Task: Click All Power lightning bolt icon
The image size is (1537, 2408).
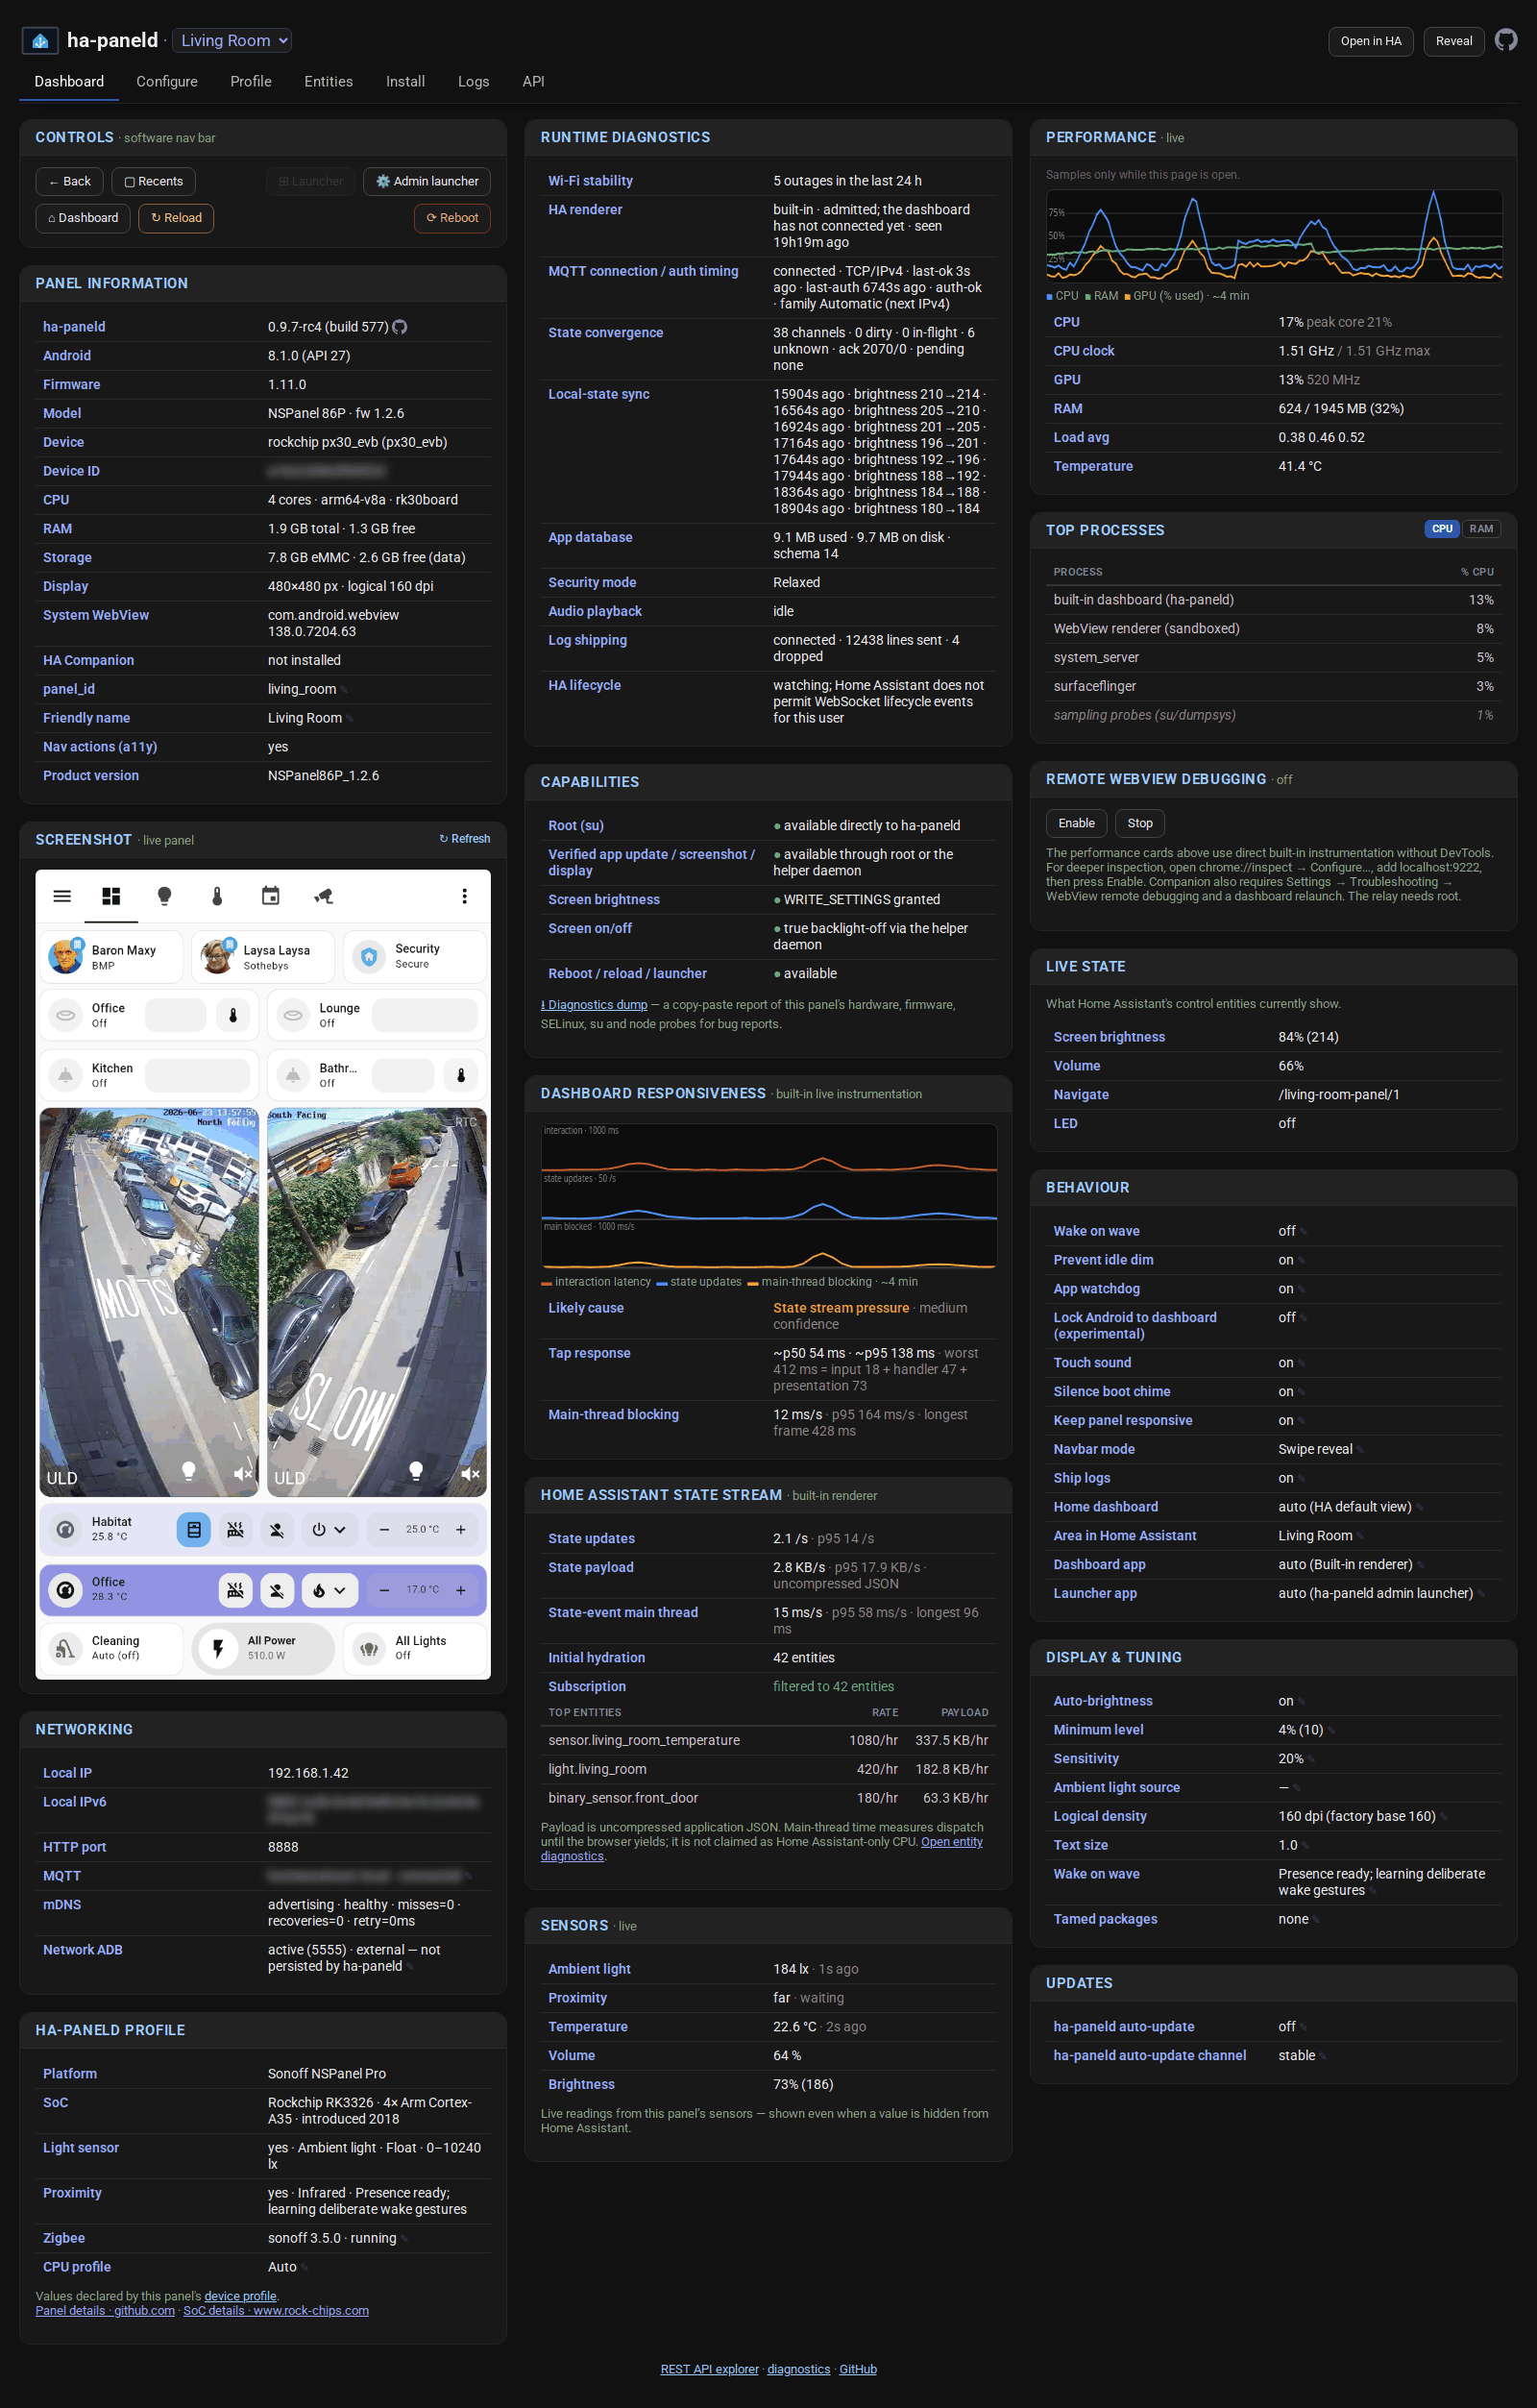Action: coord(217,1648)
